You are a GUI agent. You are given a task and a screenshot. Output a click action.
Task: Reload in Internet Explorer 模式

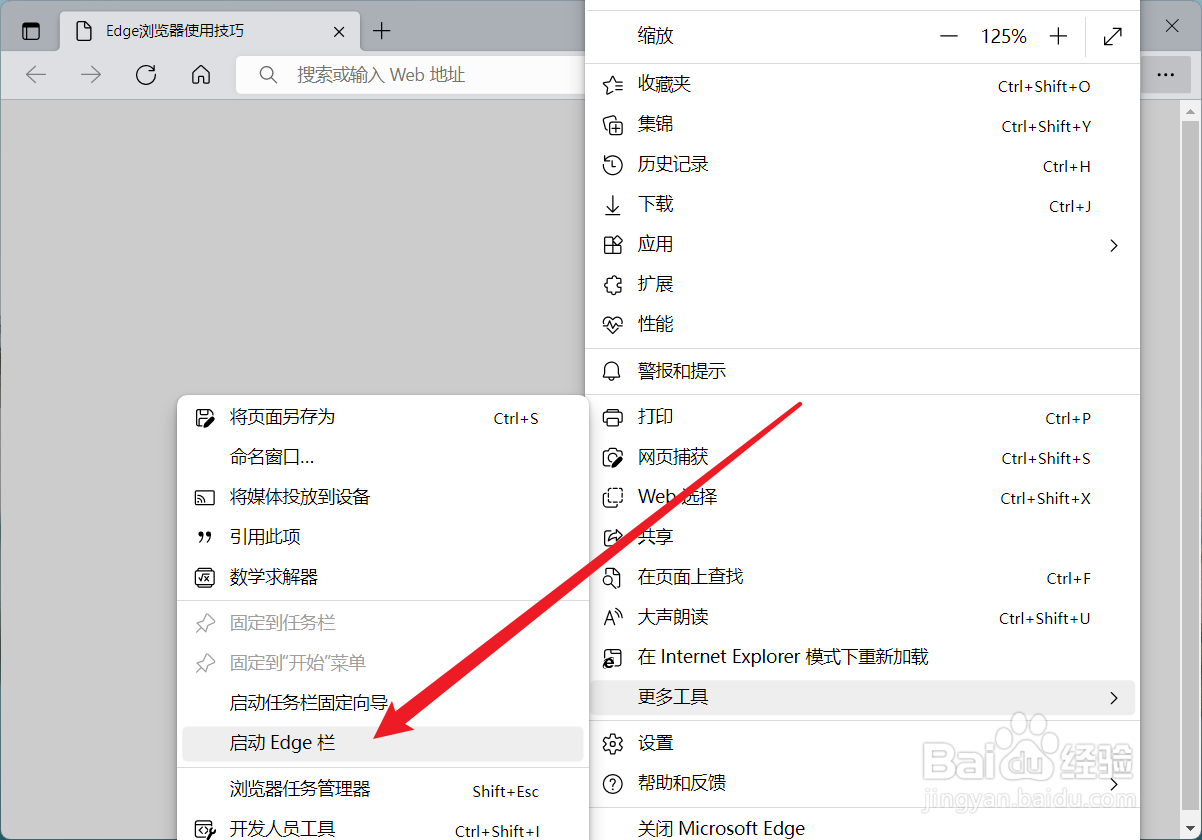coord(862,657)
